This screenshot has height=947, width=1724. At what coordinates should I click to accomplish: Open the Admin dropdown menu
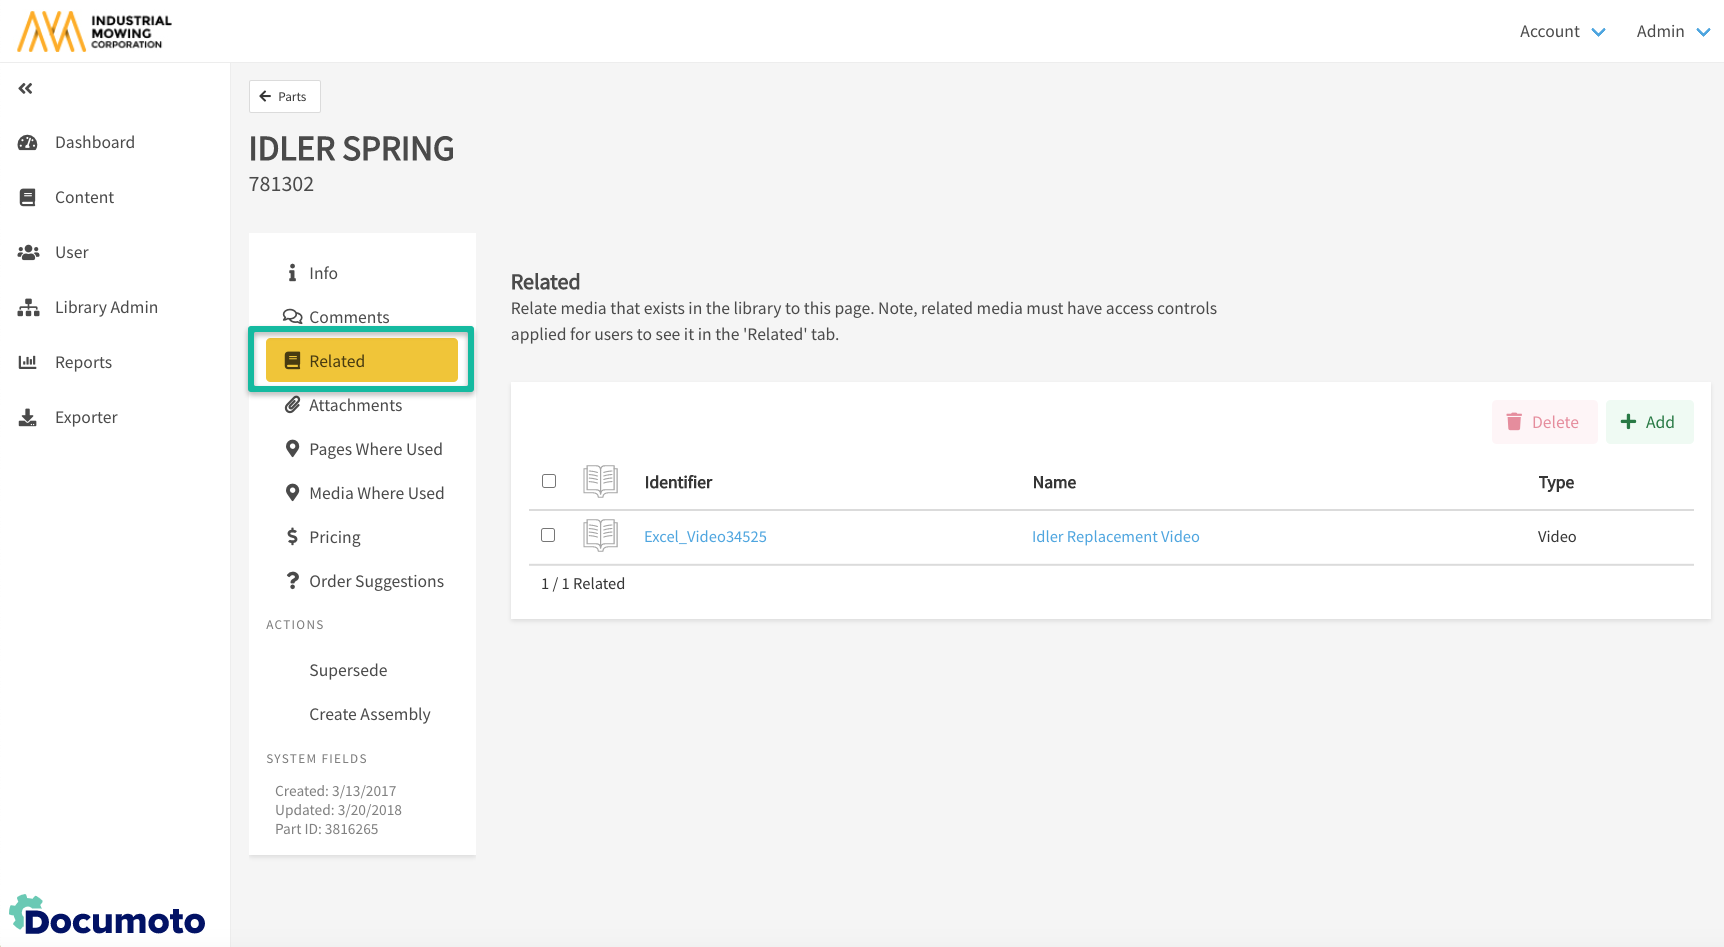click(1672, 32)
